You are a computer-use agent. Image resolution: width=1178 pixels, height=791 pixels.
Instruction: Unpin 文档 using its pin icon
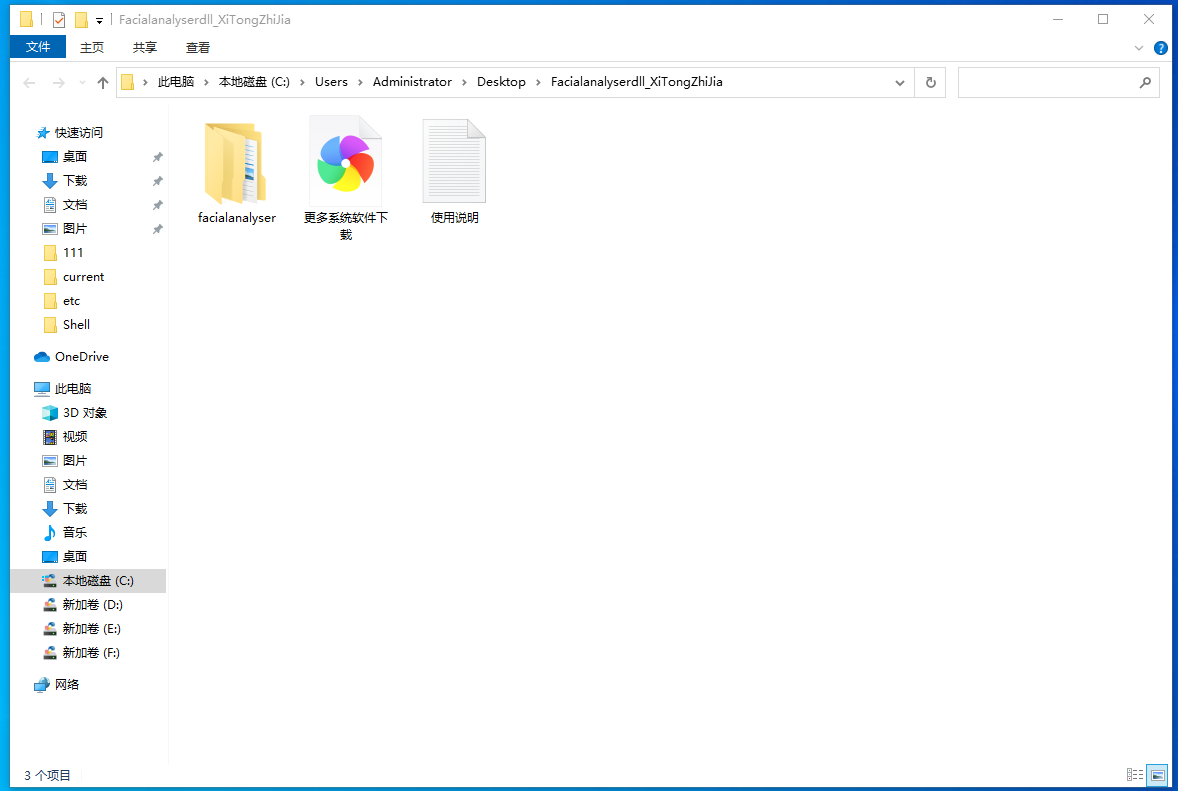coord(157,205)
